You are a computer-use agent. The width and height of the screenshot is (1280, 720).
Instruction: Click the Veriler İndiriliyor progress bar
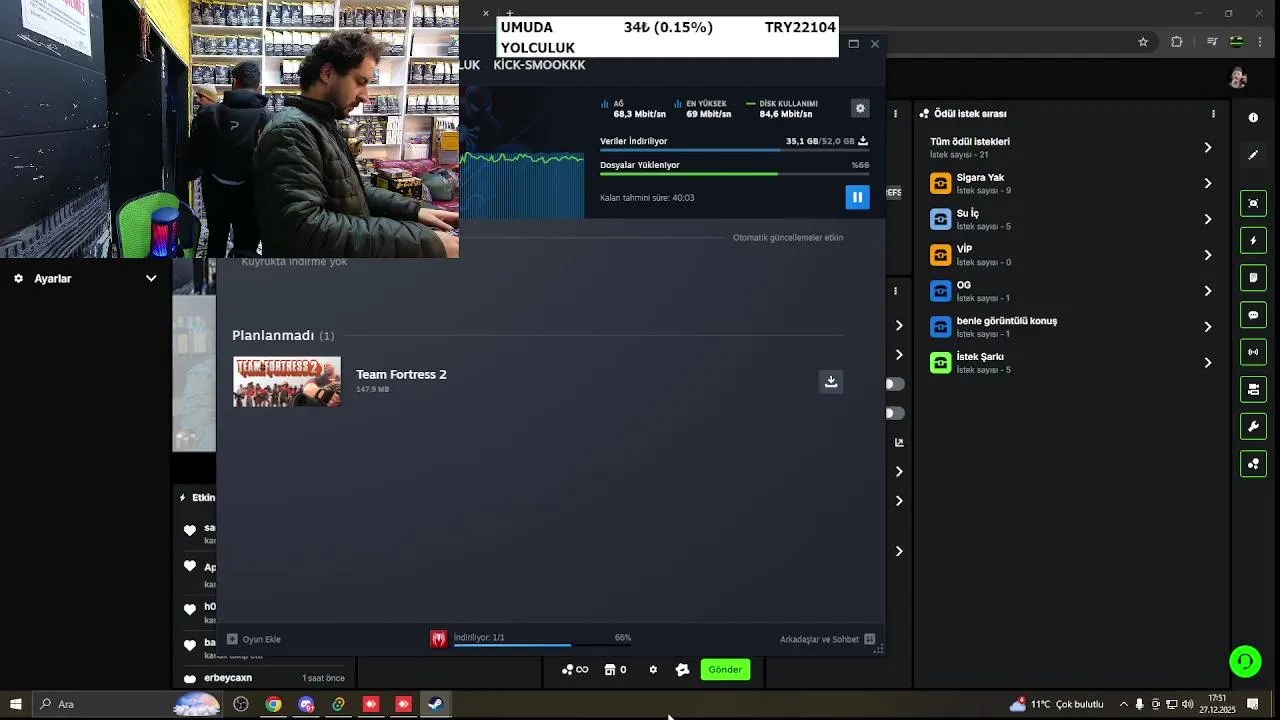734,150
